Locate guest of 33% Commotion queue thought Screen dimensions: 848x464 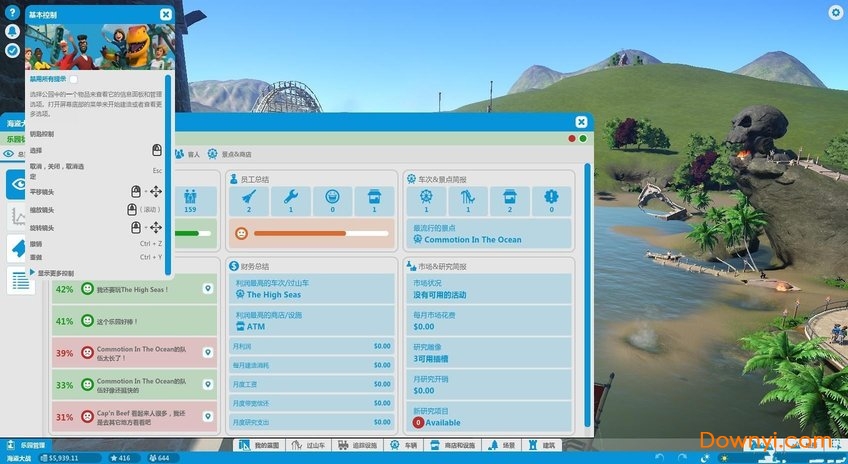(208, 385)
